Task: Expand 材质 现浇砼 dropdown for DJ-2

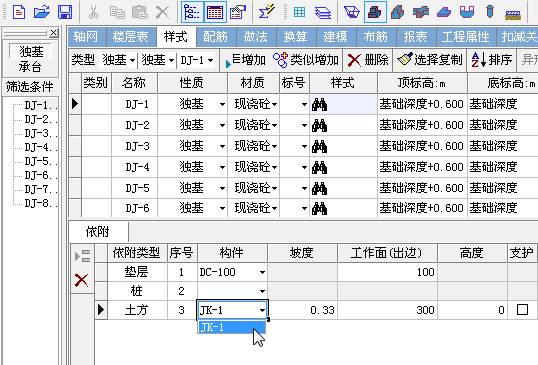Action: [x=274, y=126]
